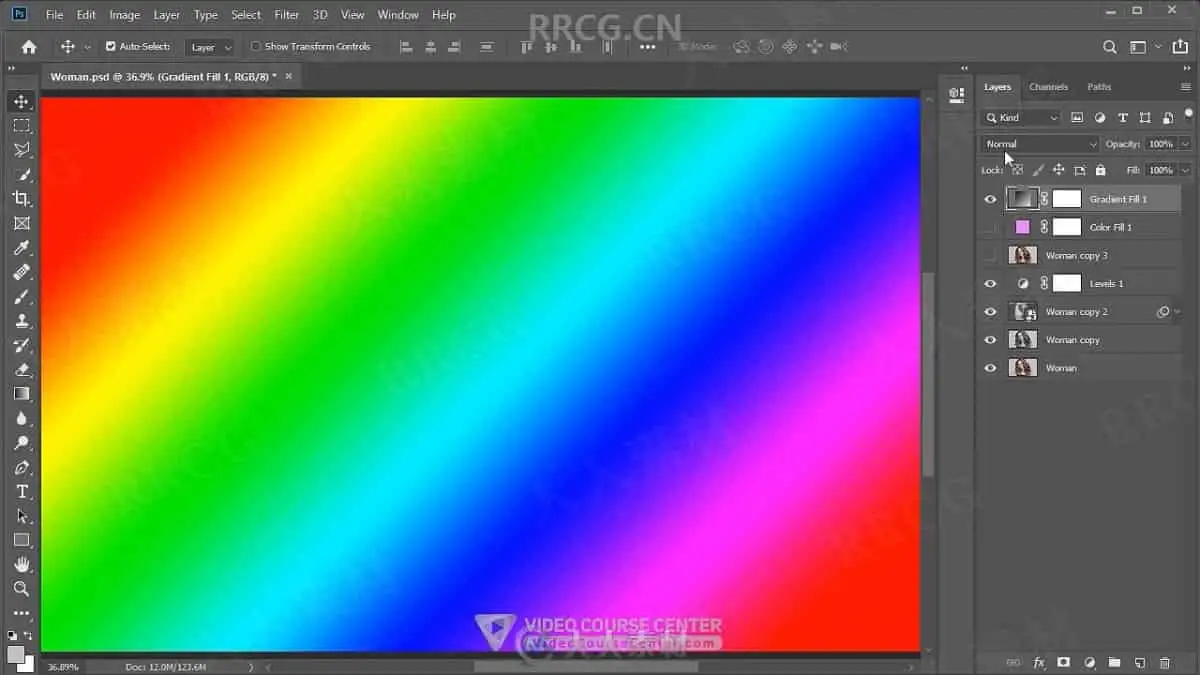Choose the Rectangle shape tool

[22, 541]
